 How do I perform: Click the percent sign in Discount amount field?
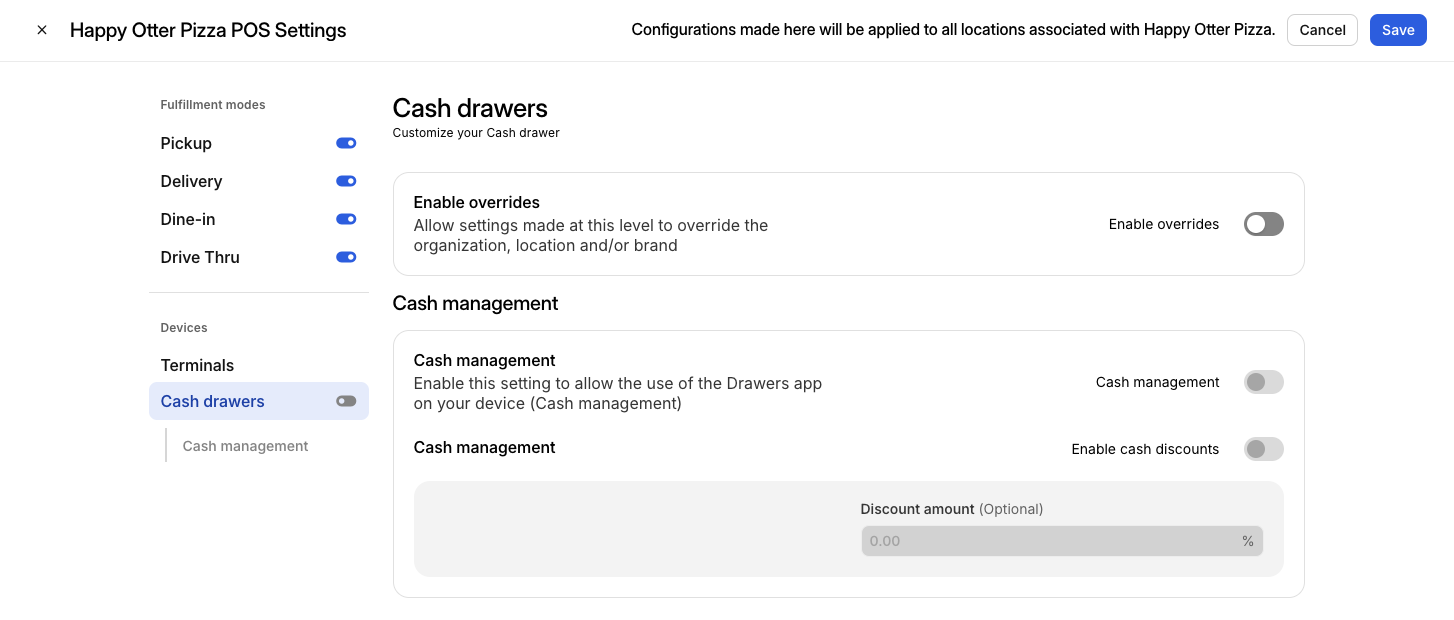(1248, 541)
